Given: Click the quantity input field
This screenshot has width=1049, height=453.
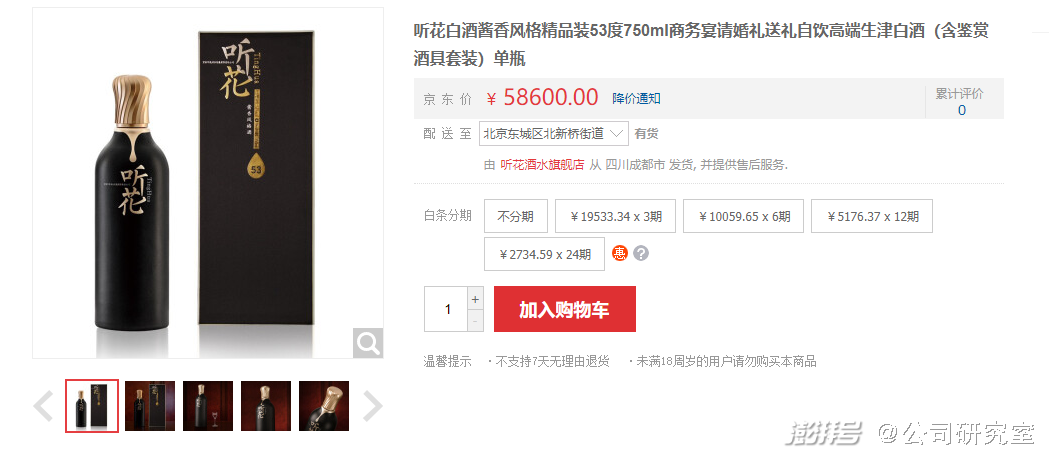Looking at the screenshot, I should click(x=446, y=309).
